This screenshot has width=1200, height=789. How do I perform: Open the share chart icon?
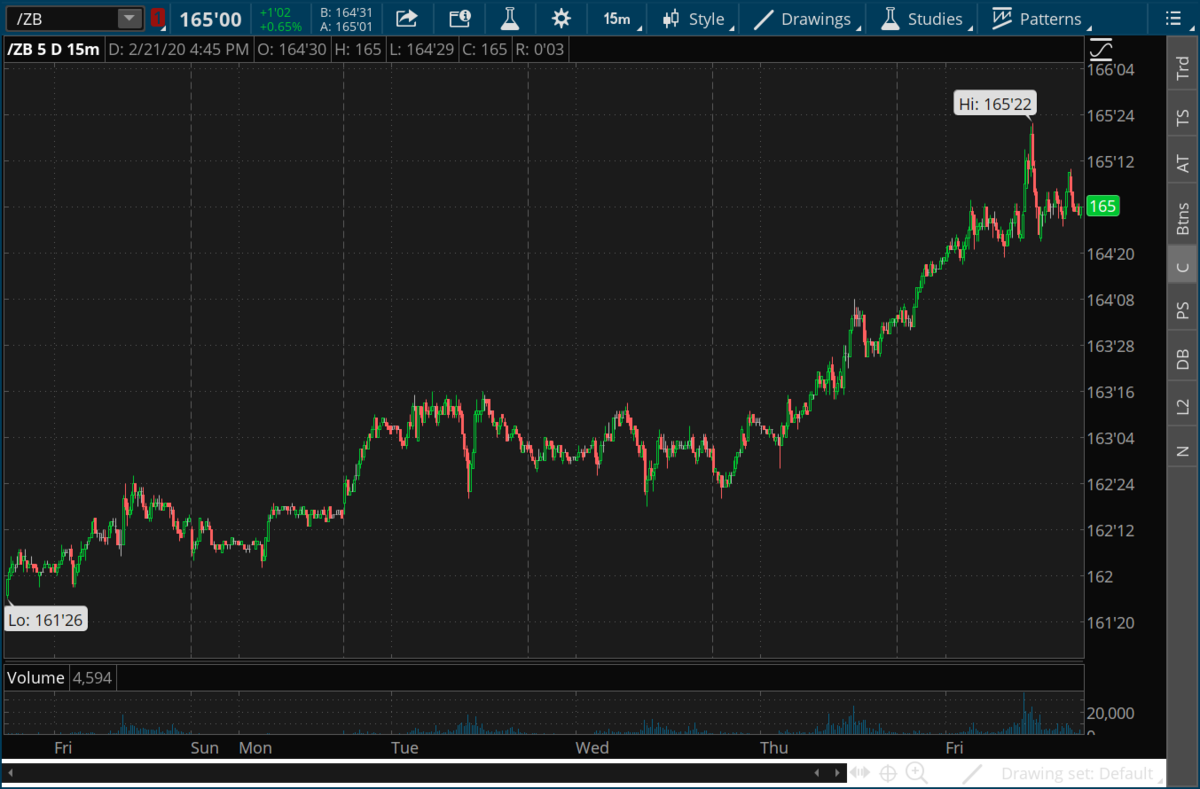[x=407, y=19]
